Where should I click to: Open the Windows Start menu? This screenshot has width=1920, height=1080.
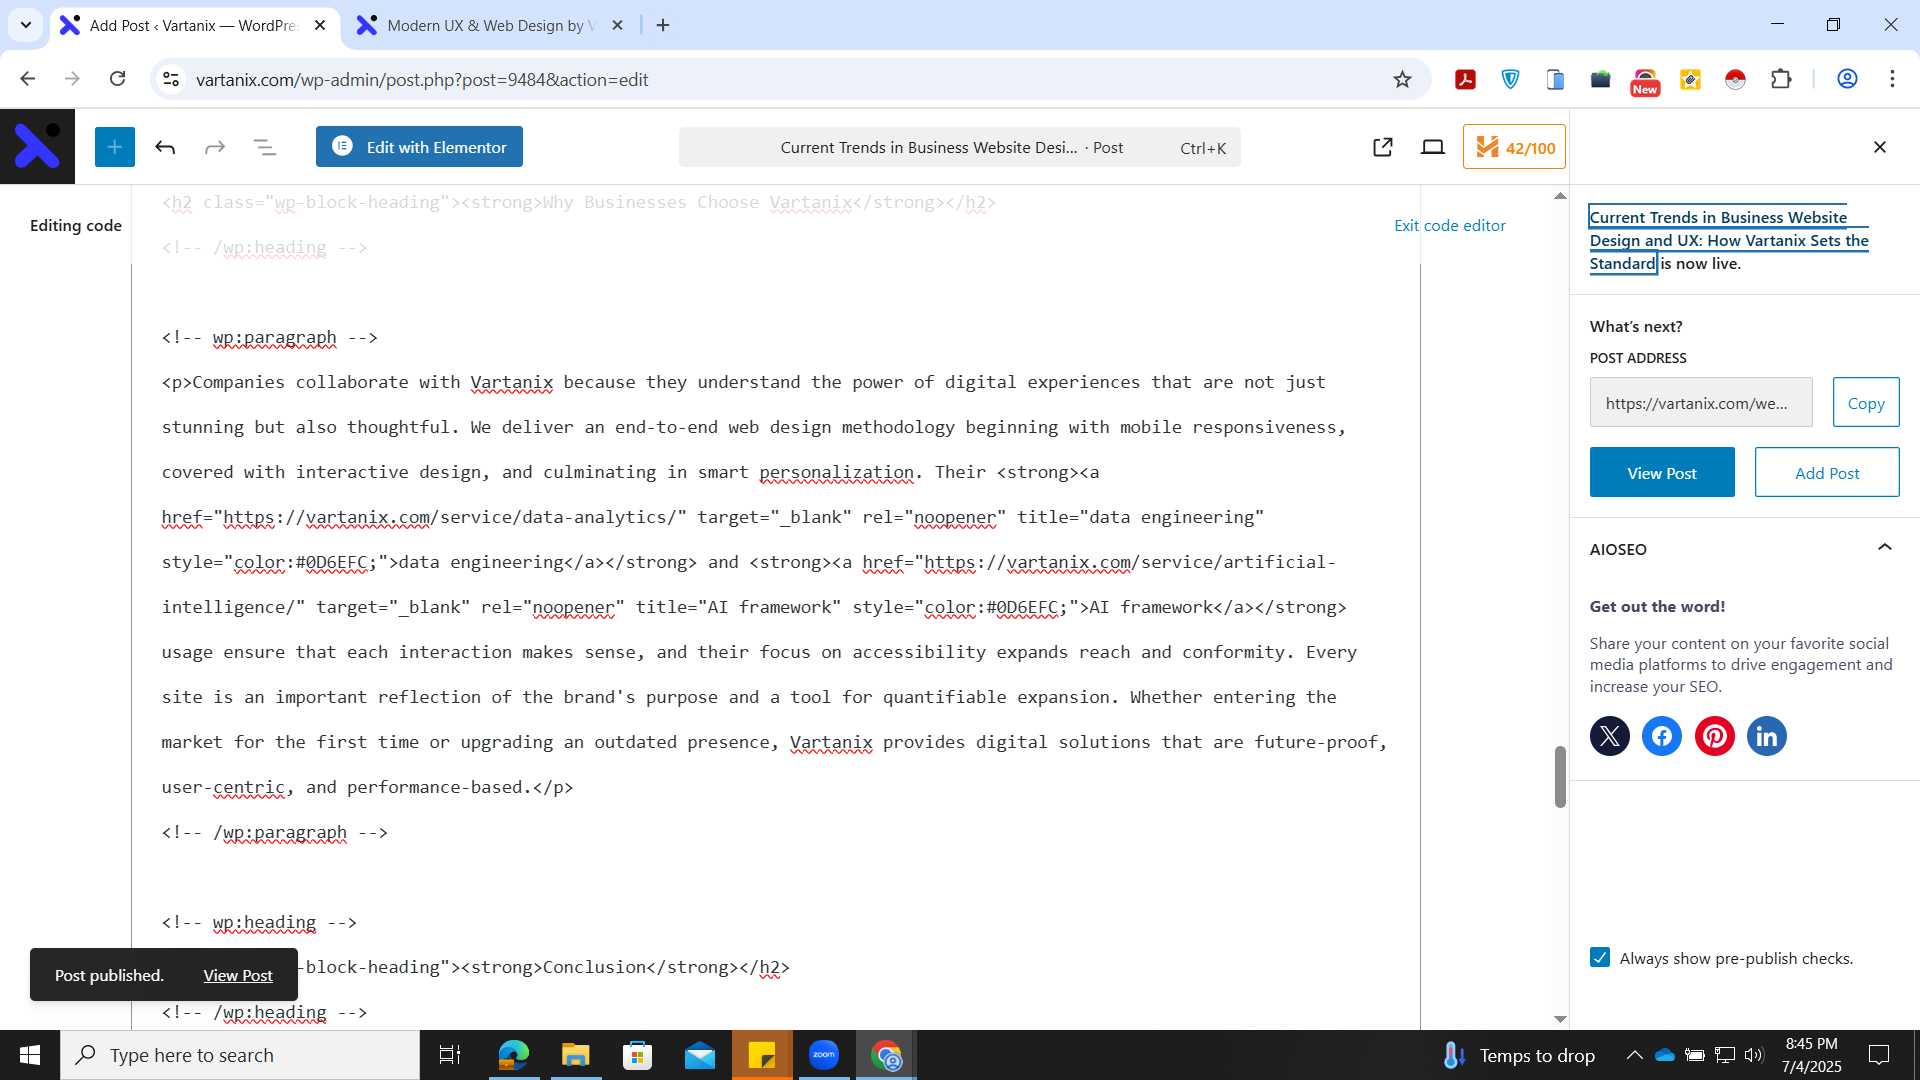pos(29,1055)
